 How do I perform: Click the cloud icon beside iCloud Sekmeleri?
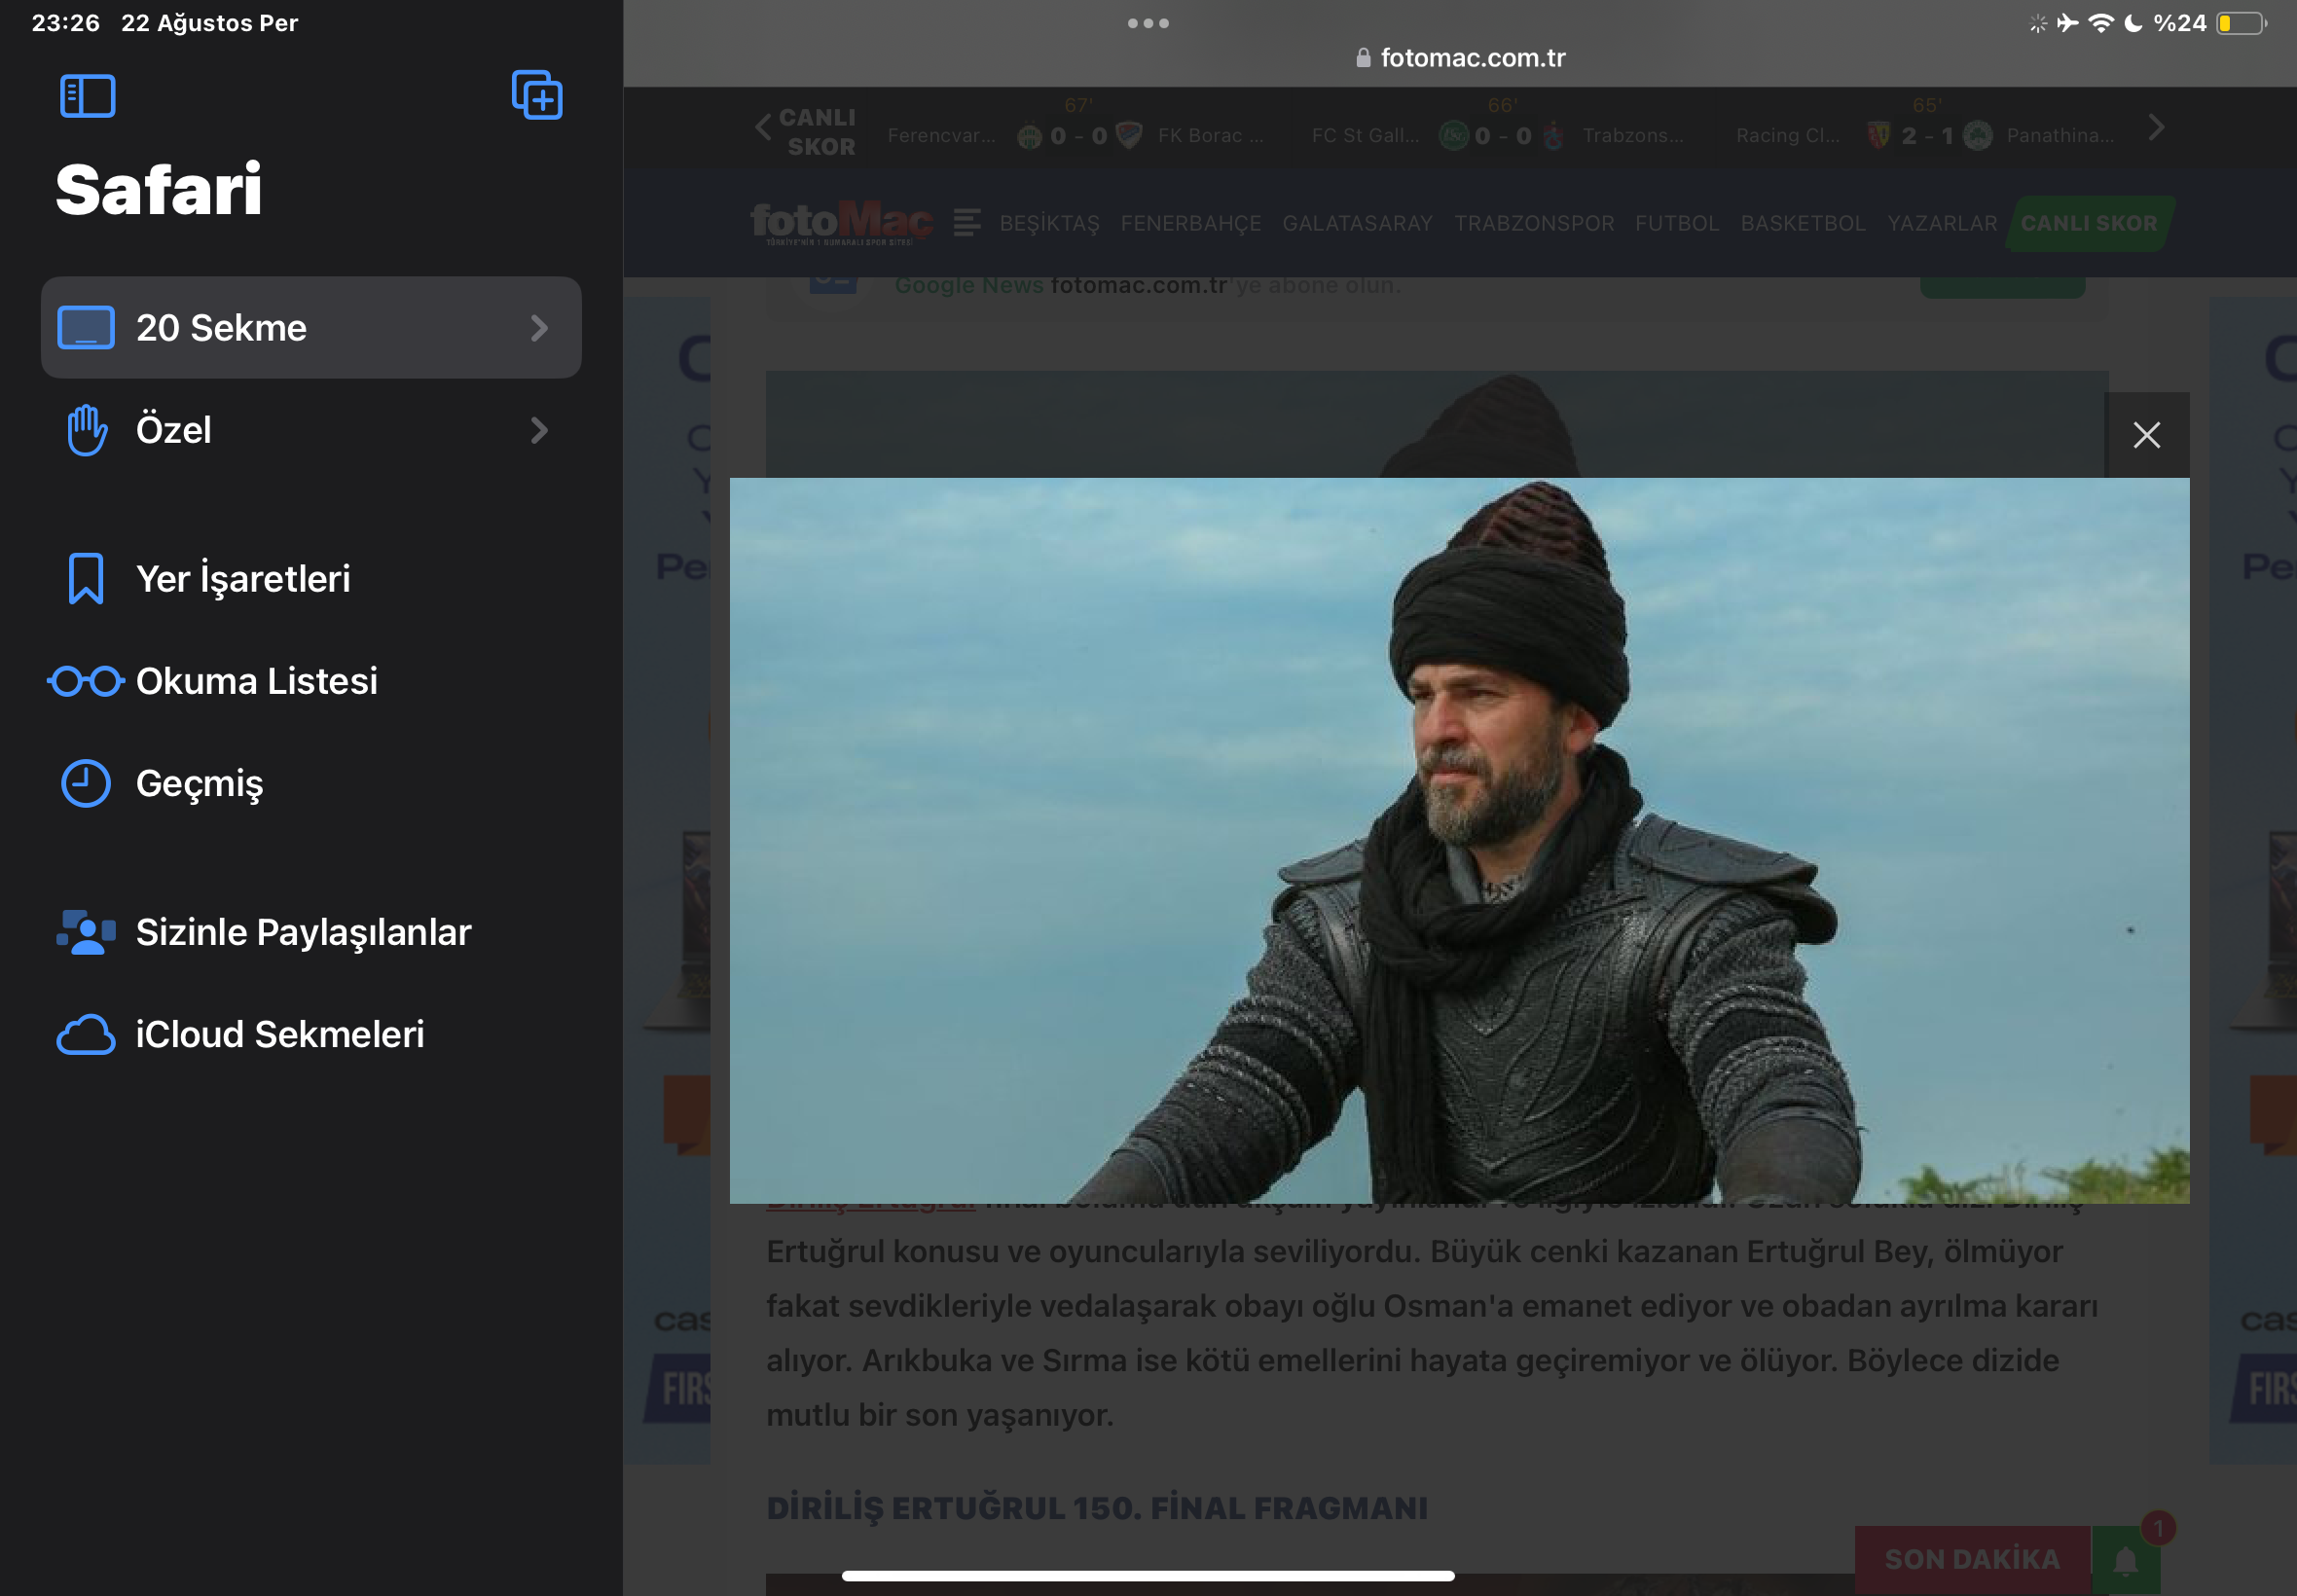click(86, 1035)
